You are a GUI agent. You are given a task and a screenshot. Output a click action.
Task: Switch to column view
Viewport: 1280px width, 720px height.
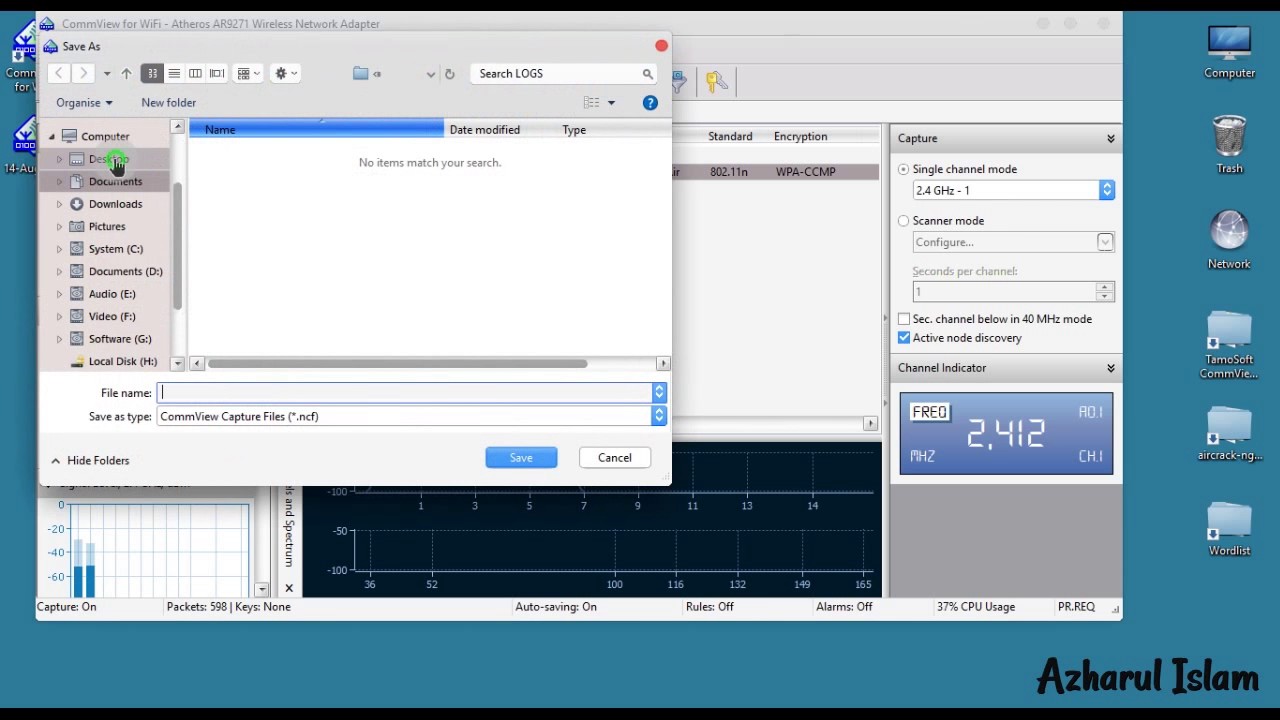[195, 73]
